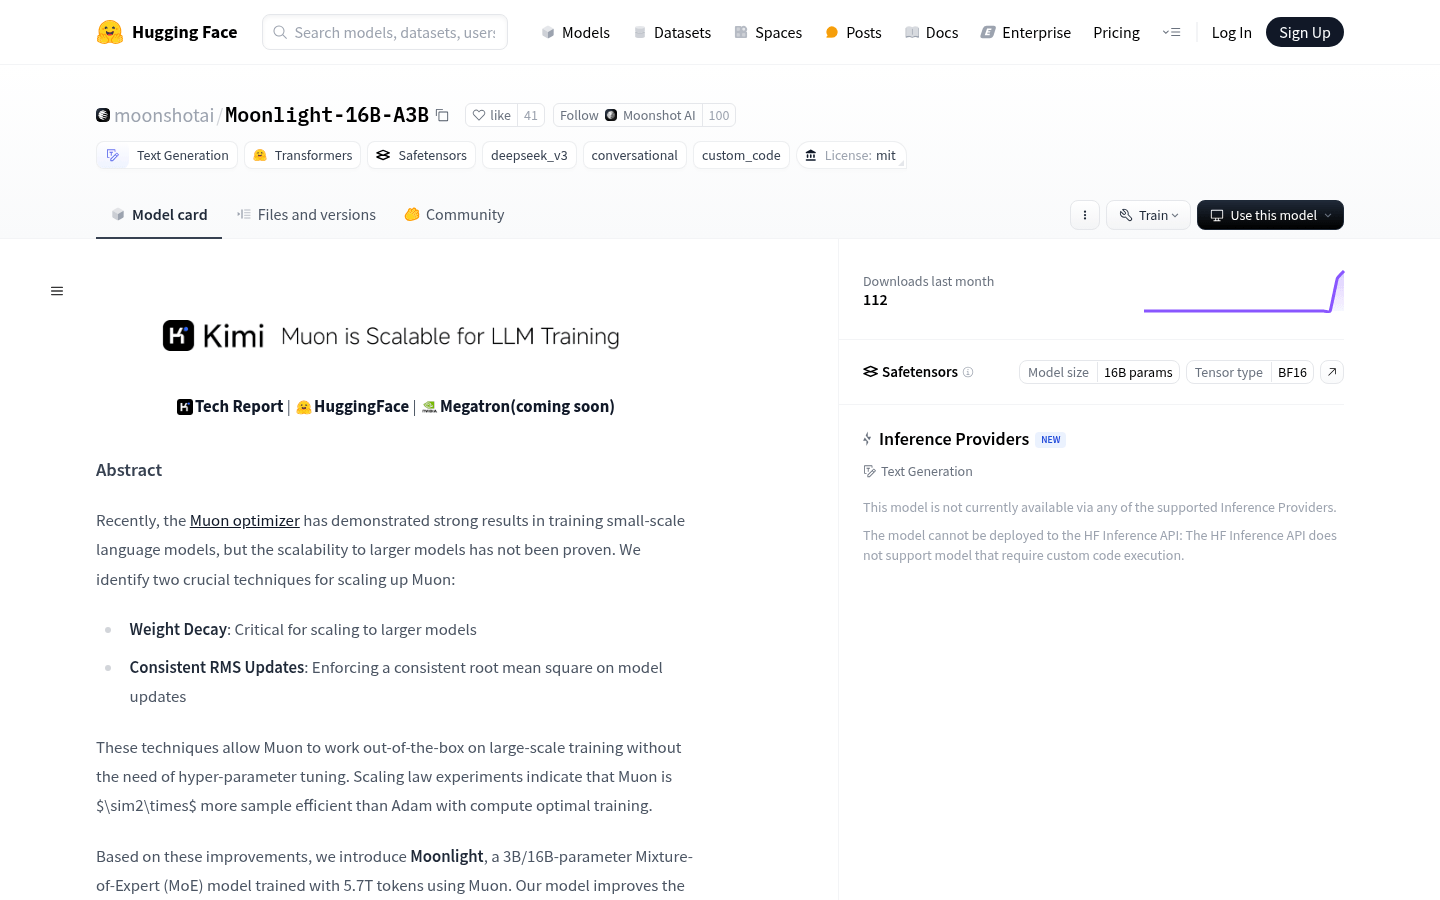This screenshot has width=1440, height=900.
Task: Click the Downloads last month value 112
Action: 875,300
